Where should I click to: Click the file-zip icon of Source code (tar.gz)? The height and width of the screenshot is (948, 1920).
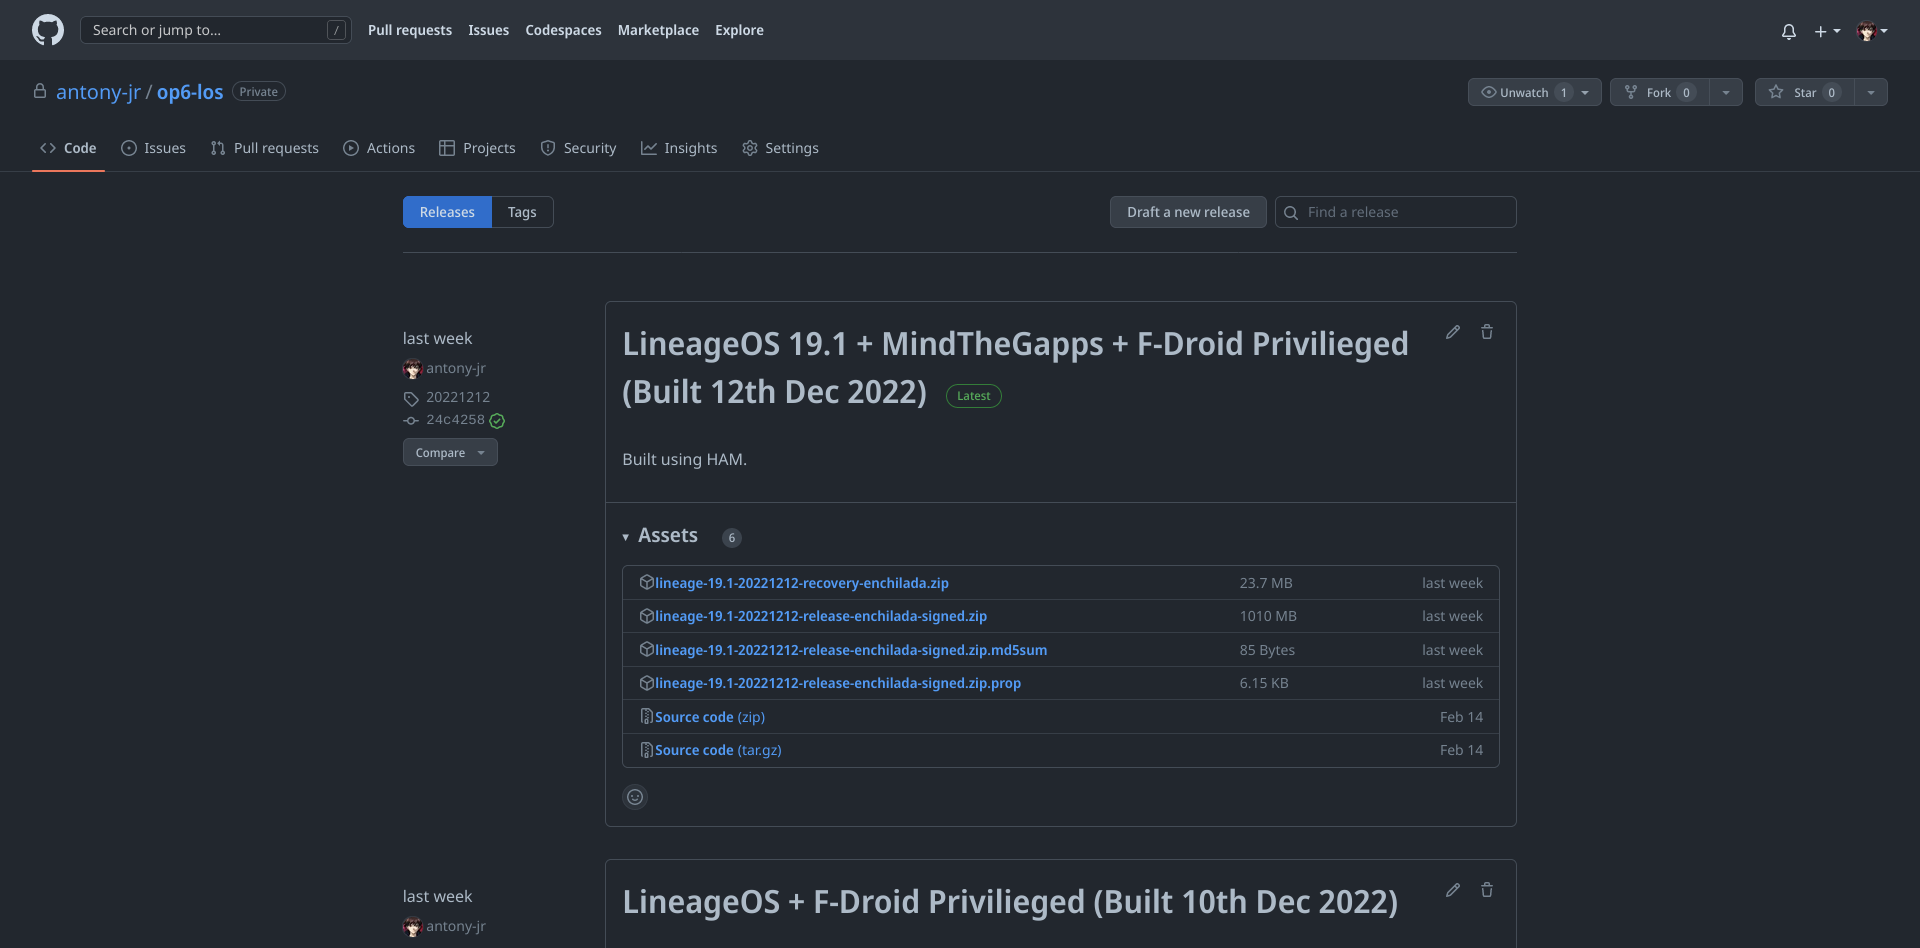[646, 750]
